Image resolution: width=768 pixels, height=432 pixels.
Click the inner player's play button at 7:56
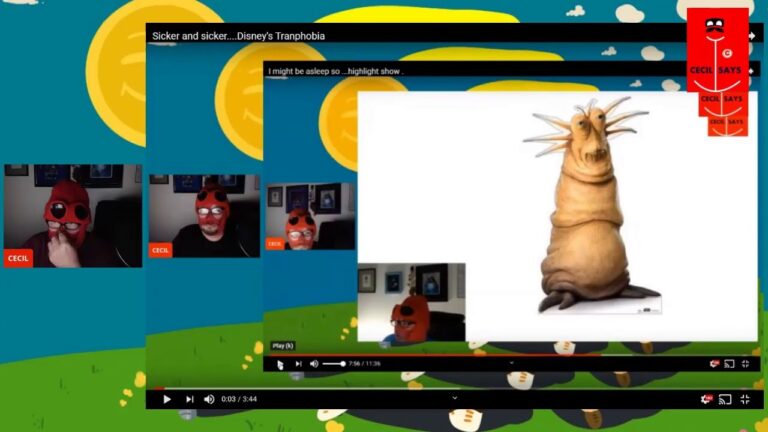point(280,364)
